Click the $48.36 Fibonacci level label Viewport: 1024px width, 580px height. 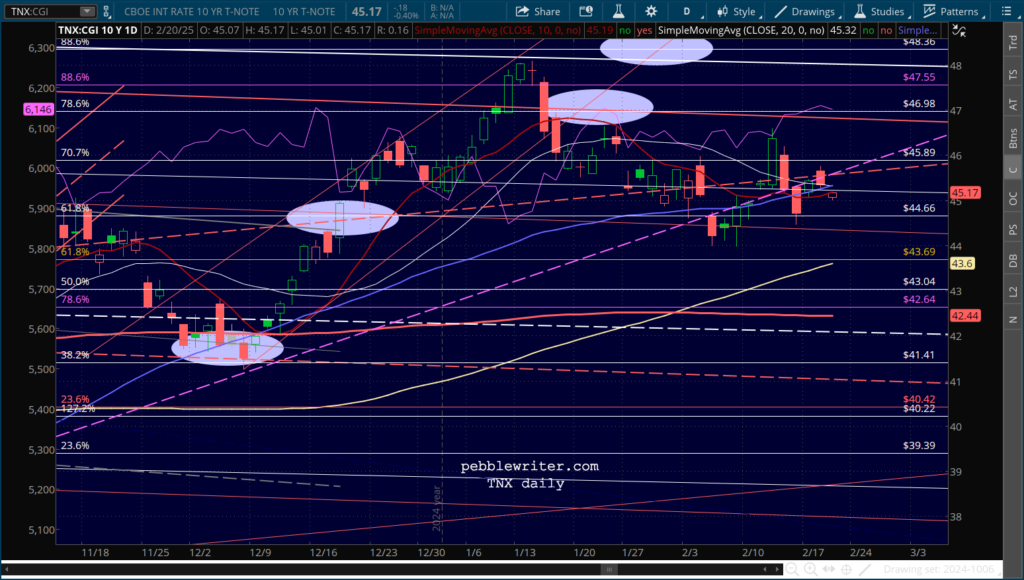click(x=919, y=42)
